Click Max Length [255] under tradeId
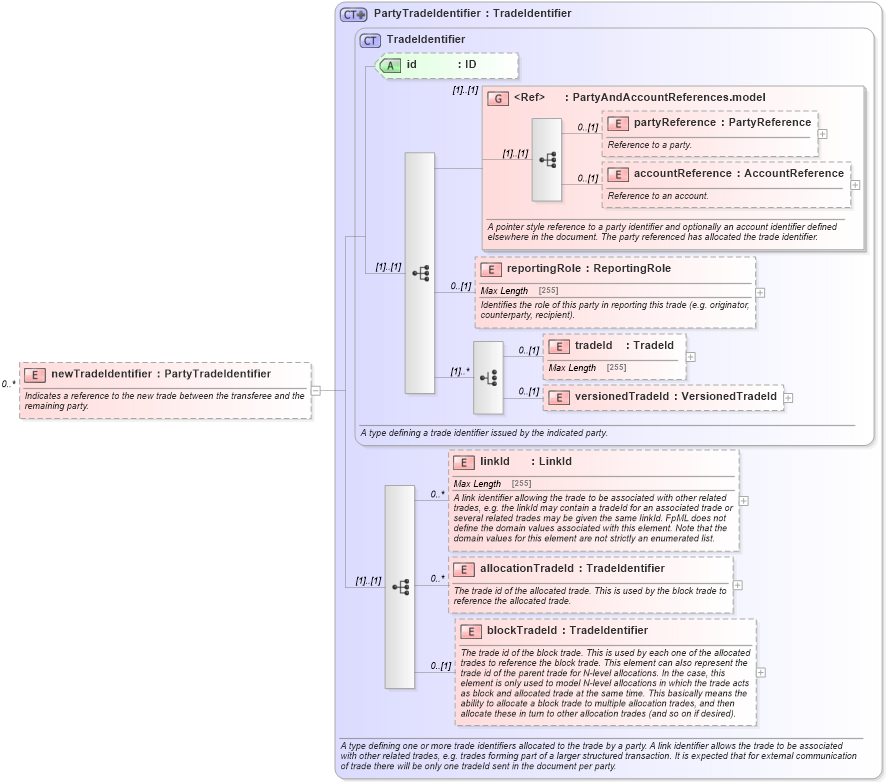This screenshot has width=887, height=782. point(587,367)
